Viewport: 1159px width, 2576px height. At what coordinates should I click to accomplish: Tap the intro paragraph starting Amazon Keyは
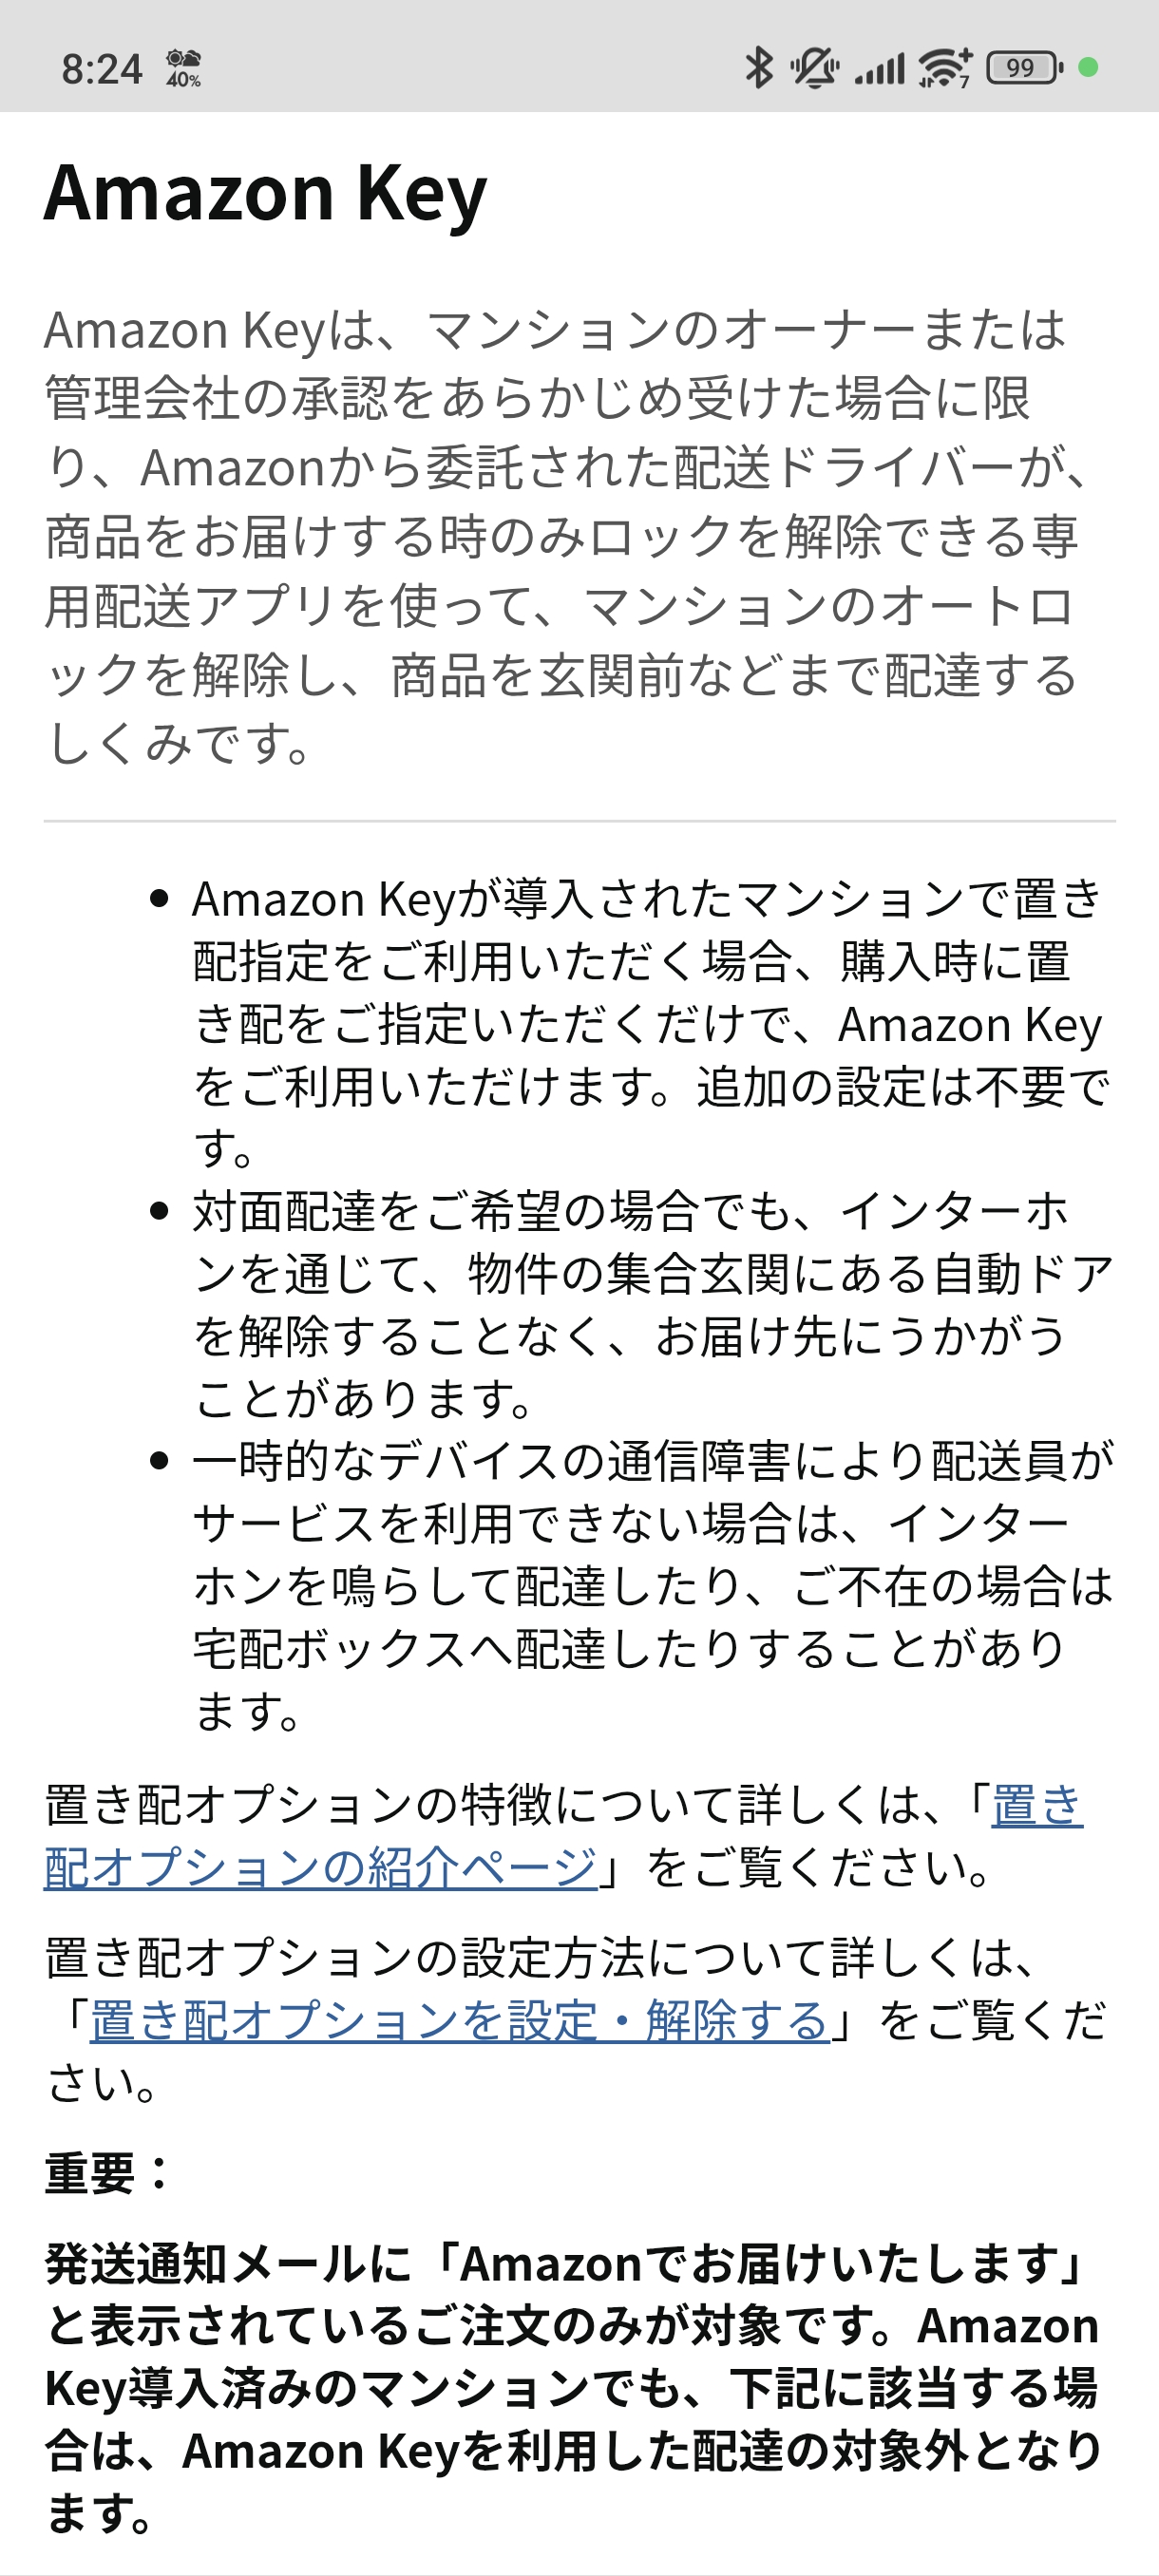click(x=566, y=536)
